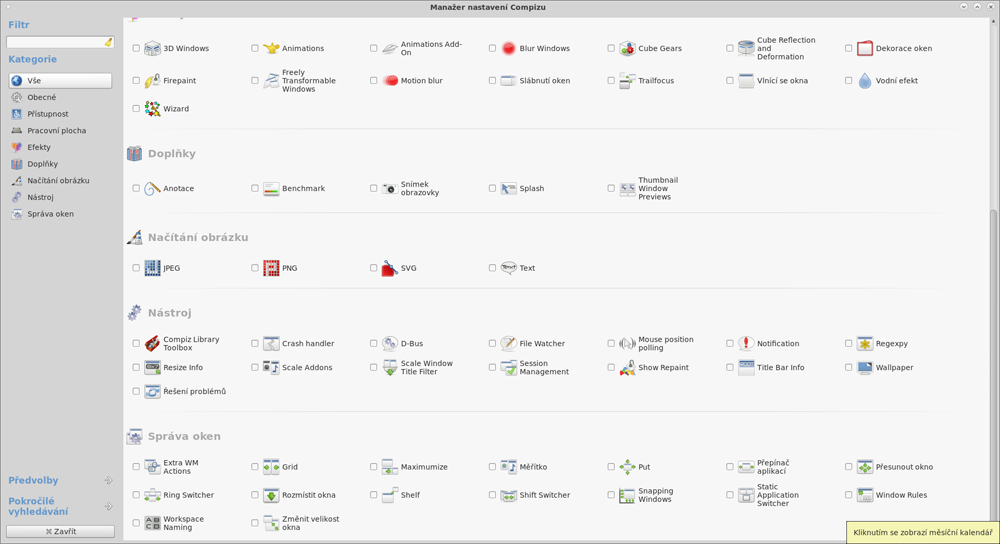The image size is (1000, 544).
Task: Click the Blur Windows red icon
Action: point(508,48)
